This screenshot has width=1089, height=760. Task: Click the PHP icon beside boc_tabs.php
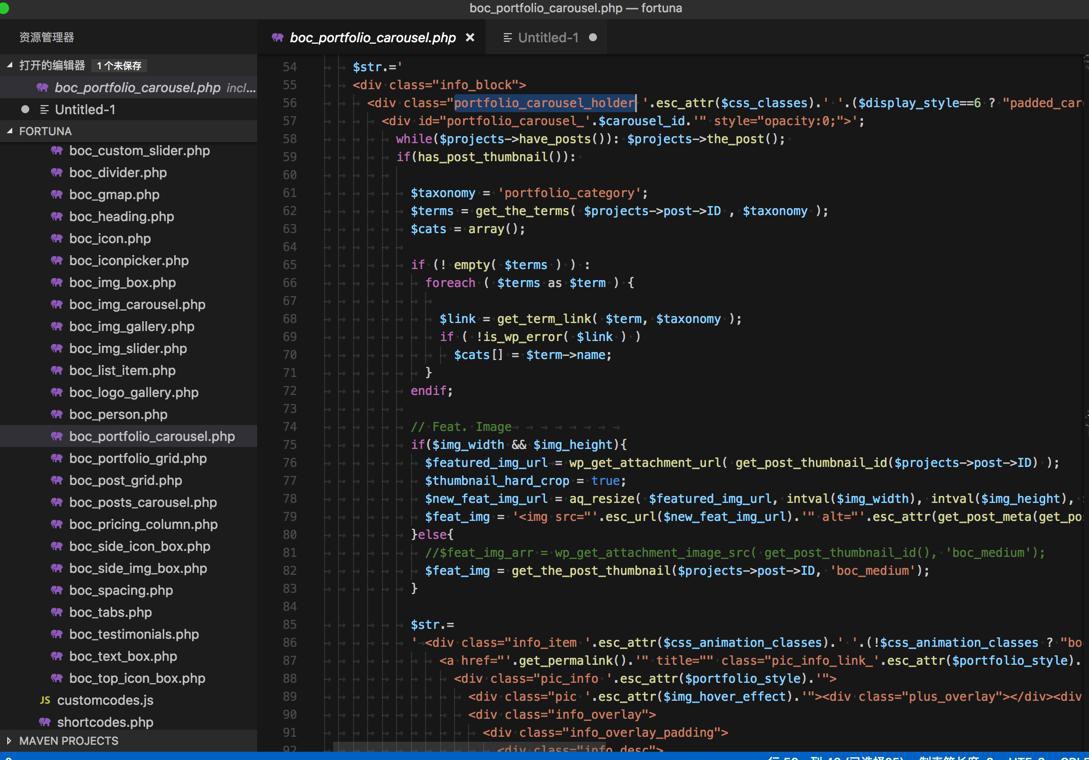click(57, 612)
